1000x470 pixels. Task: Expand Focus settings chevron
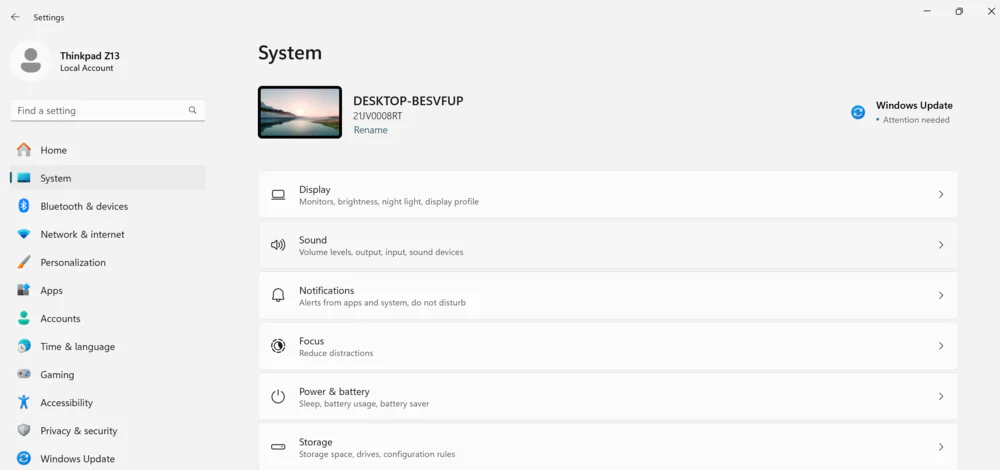[x=941, y=346]
